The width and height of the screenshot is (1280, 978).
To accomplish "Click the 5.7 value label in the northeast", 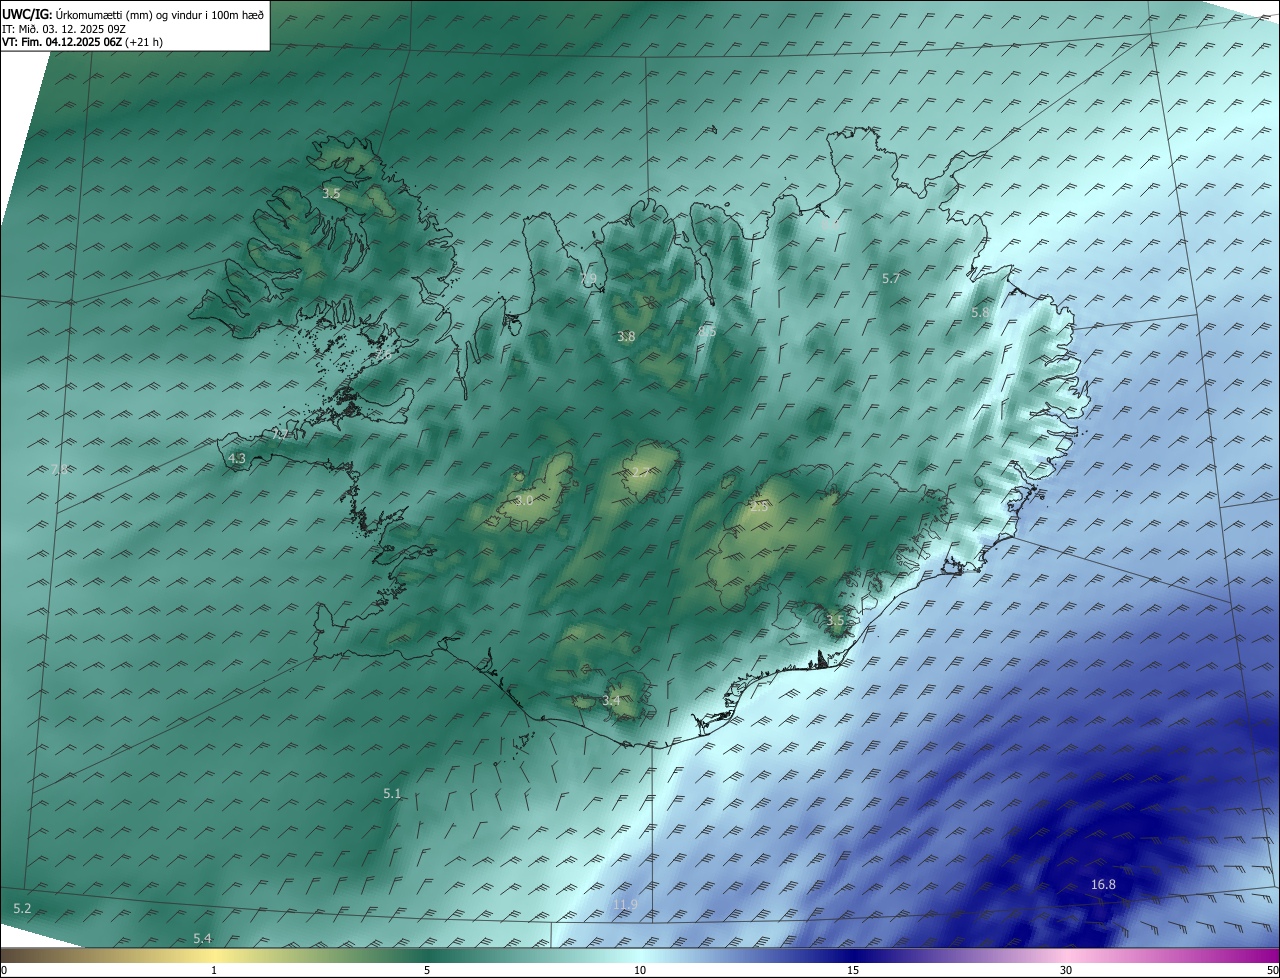I will pyautogui.click(x=891, y=279).
